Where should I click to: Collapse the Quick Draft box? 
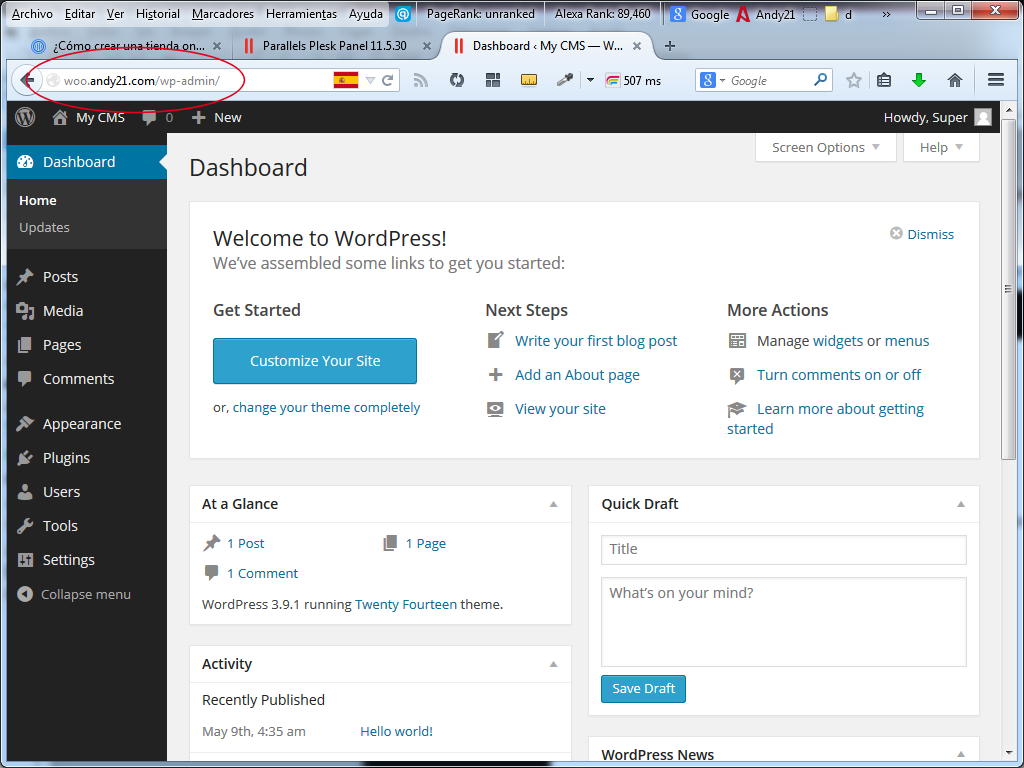pyautogui.click(x=961, y=504)
